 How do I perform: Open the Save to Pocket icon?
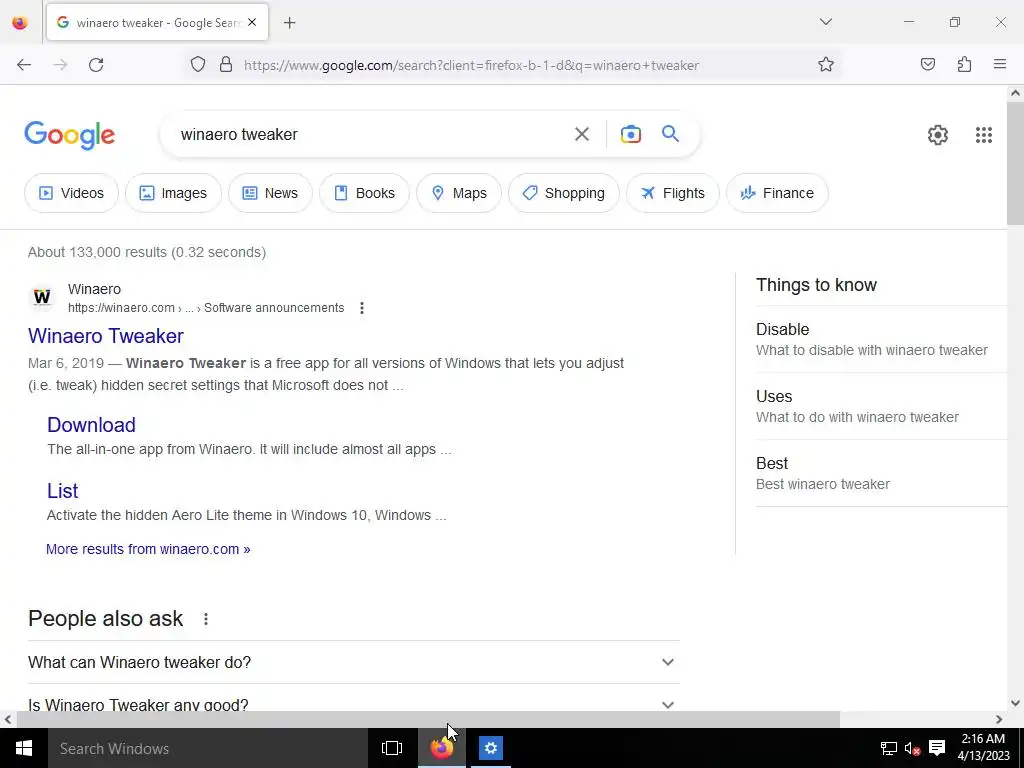pos(927,65)
